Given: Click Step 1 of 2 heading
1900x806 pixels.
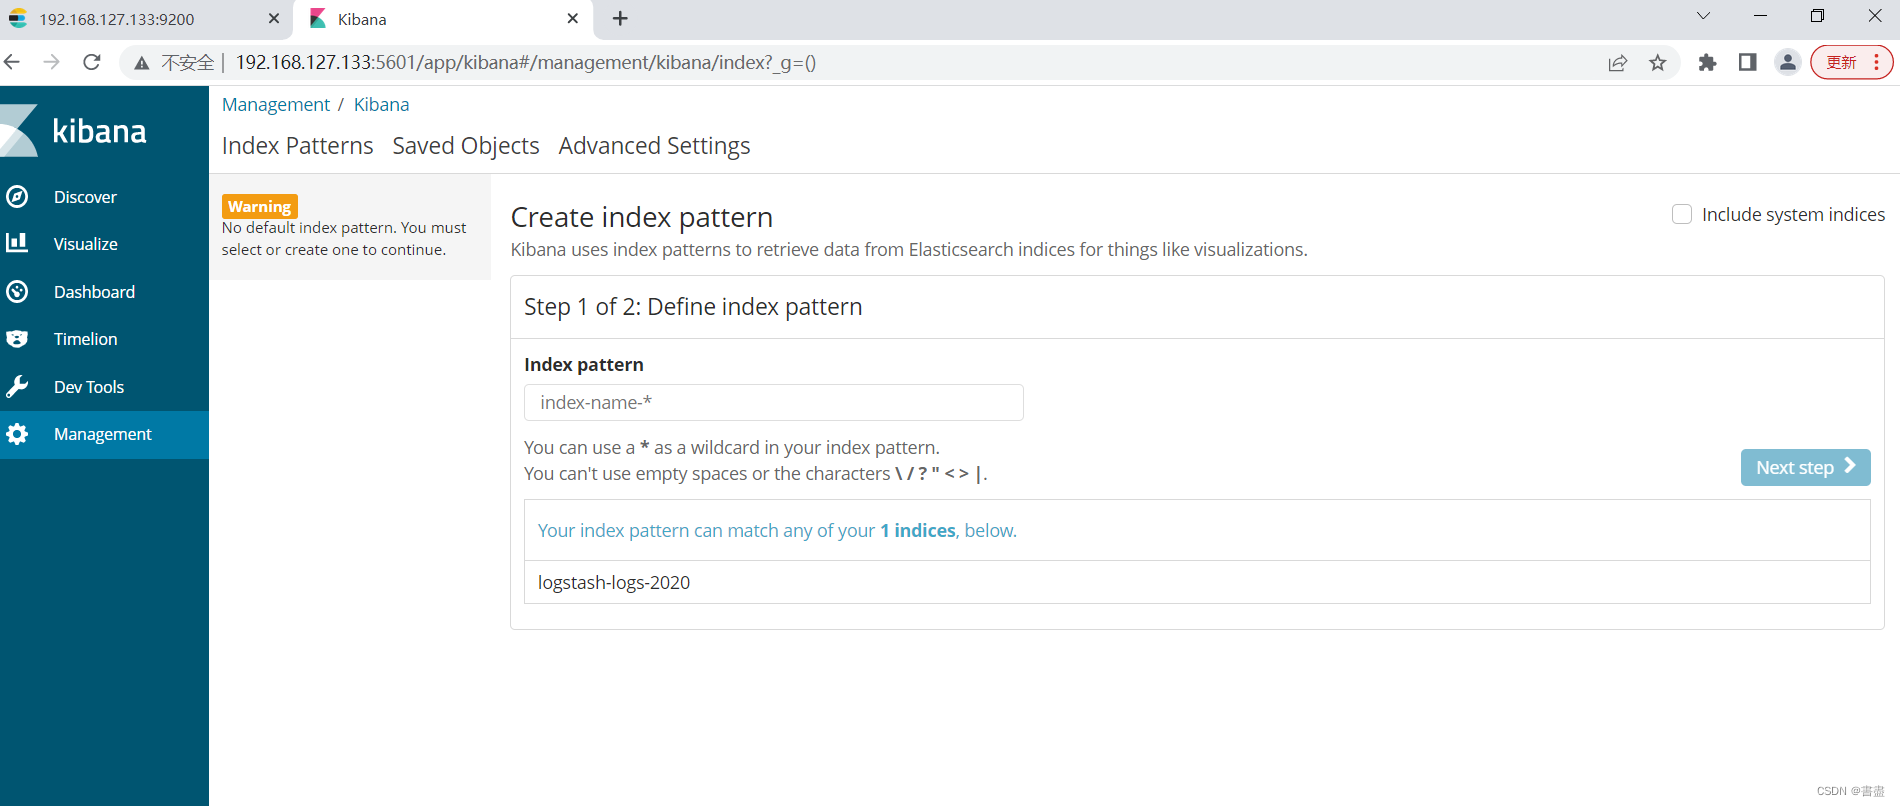Looking at the screenshot, I should (x=693, y=307).
